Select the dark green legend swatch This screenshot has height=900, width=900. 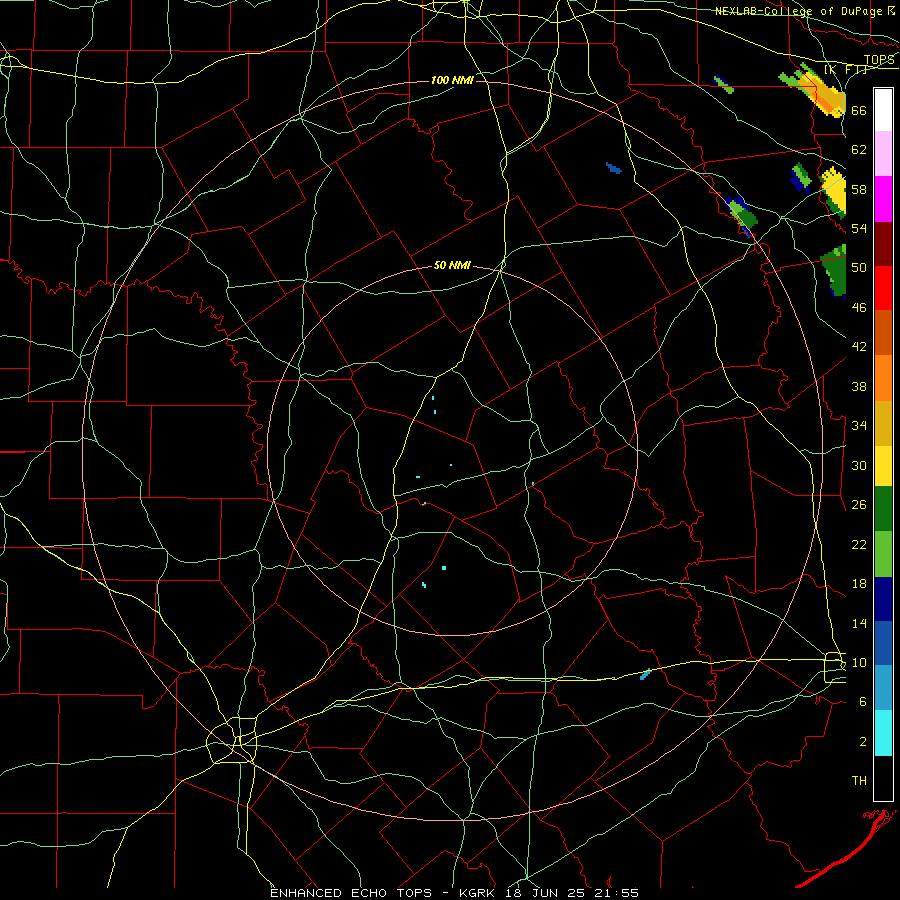click(x=883, y=509)
